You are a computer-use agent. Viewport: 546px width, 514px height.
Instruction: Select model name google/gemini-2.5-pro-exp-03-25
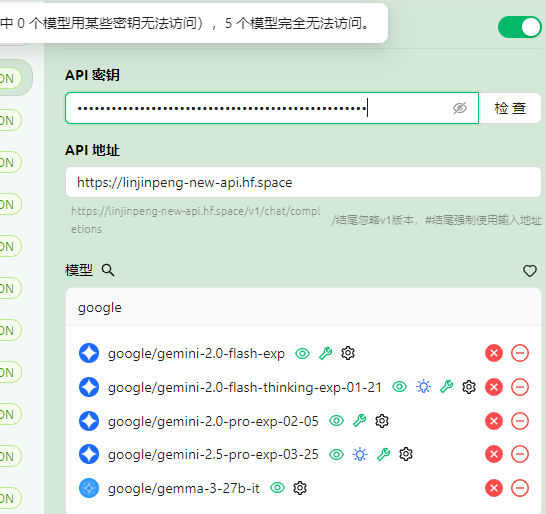[x=213, y=454]
